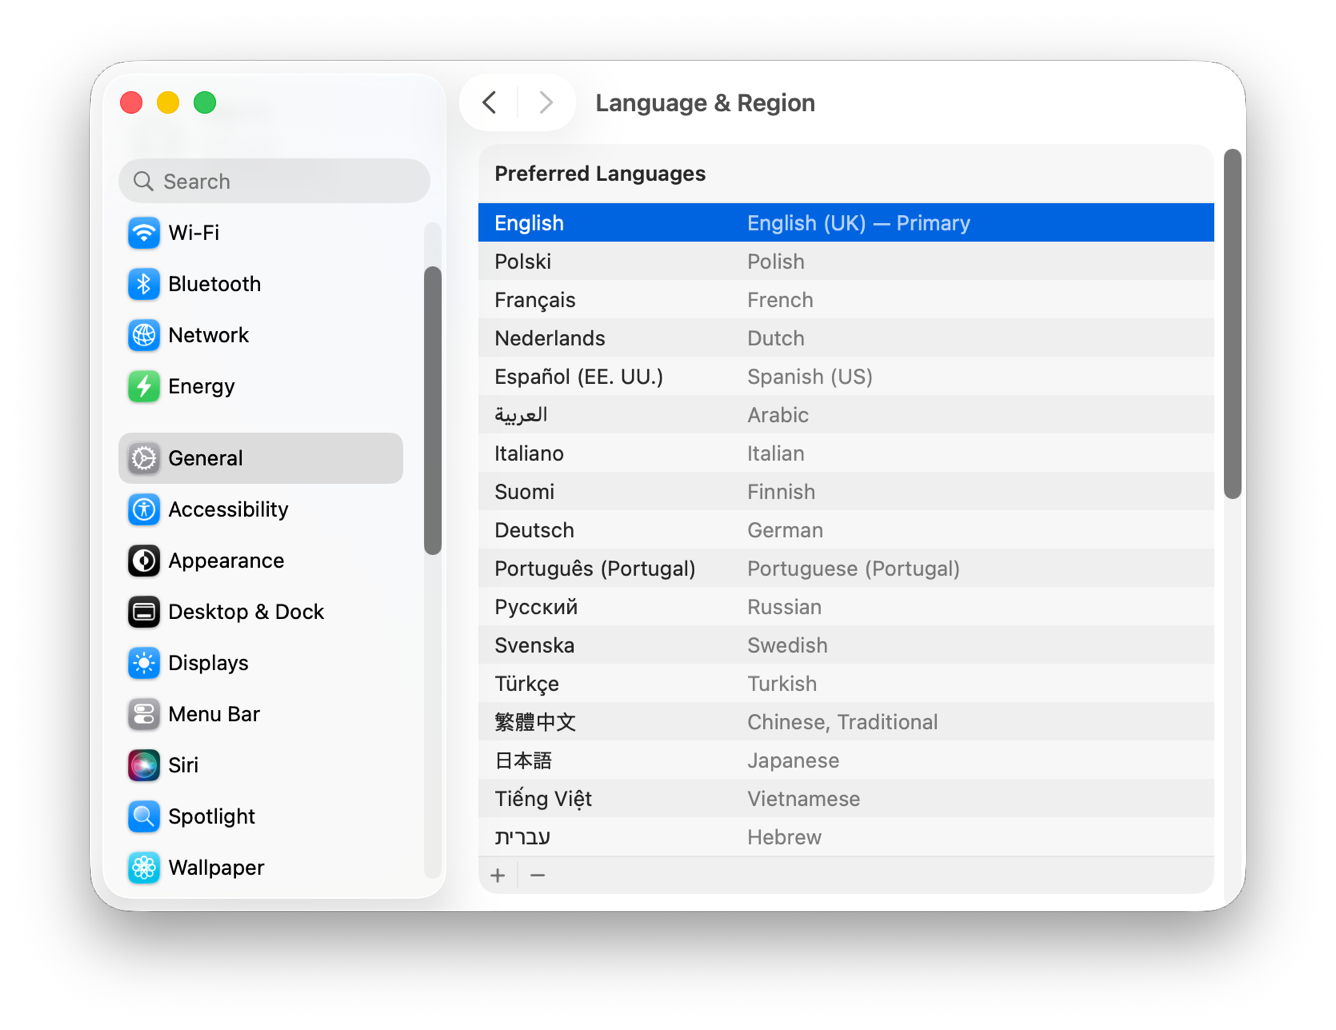1336x1030 pixels.
Task: Go to Desktop & Dock settings
Action: (x=245, y=612)
